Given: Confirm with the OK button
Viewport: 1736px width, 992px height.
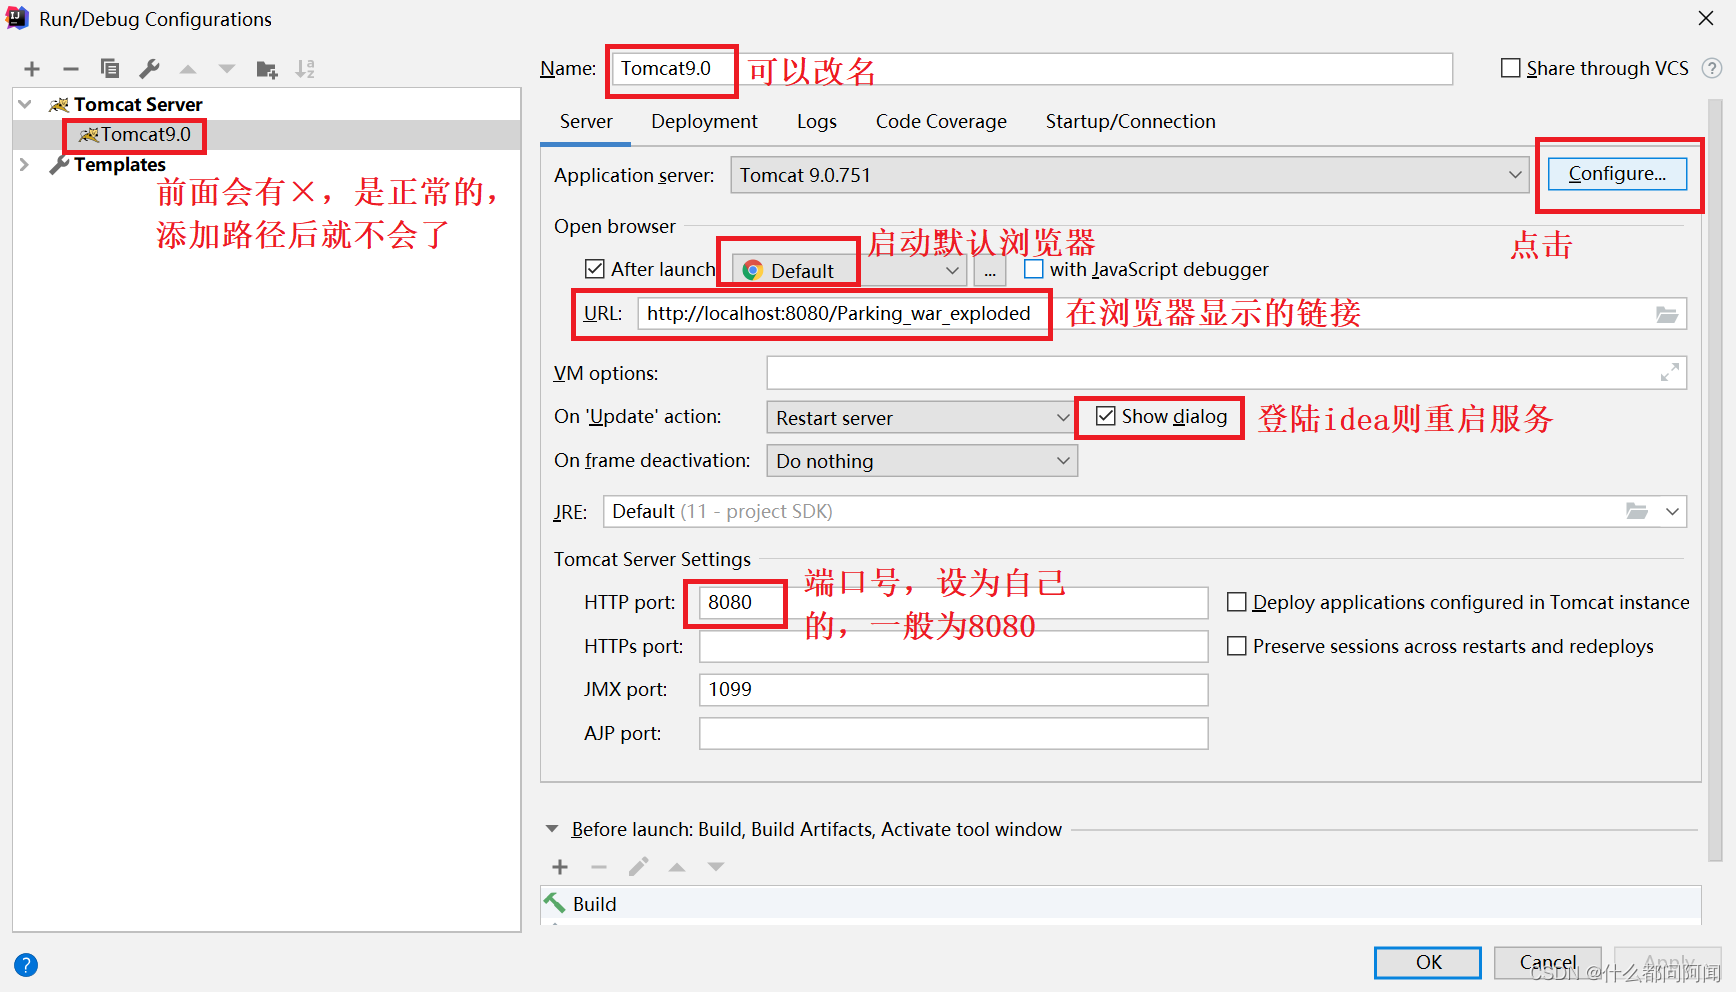Looking at the screenshot, I should coord(1427,962).
